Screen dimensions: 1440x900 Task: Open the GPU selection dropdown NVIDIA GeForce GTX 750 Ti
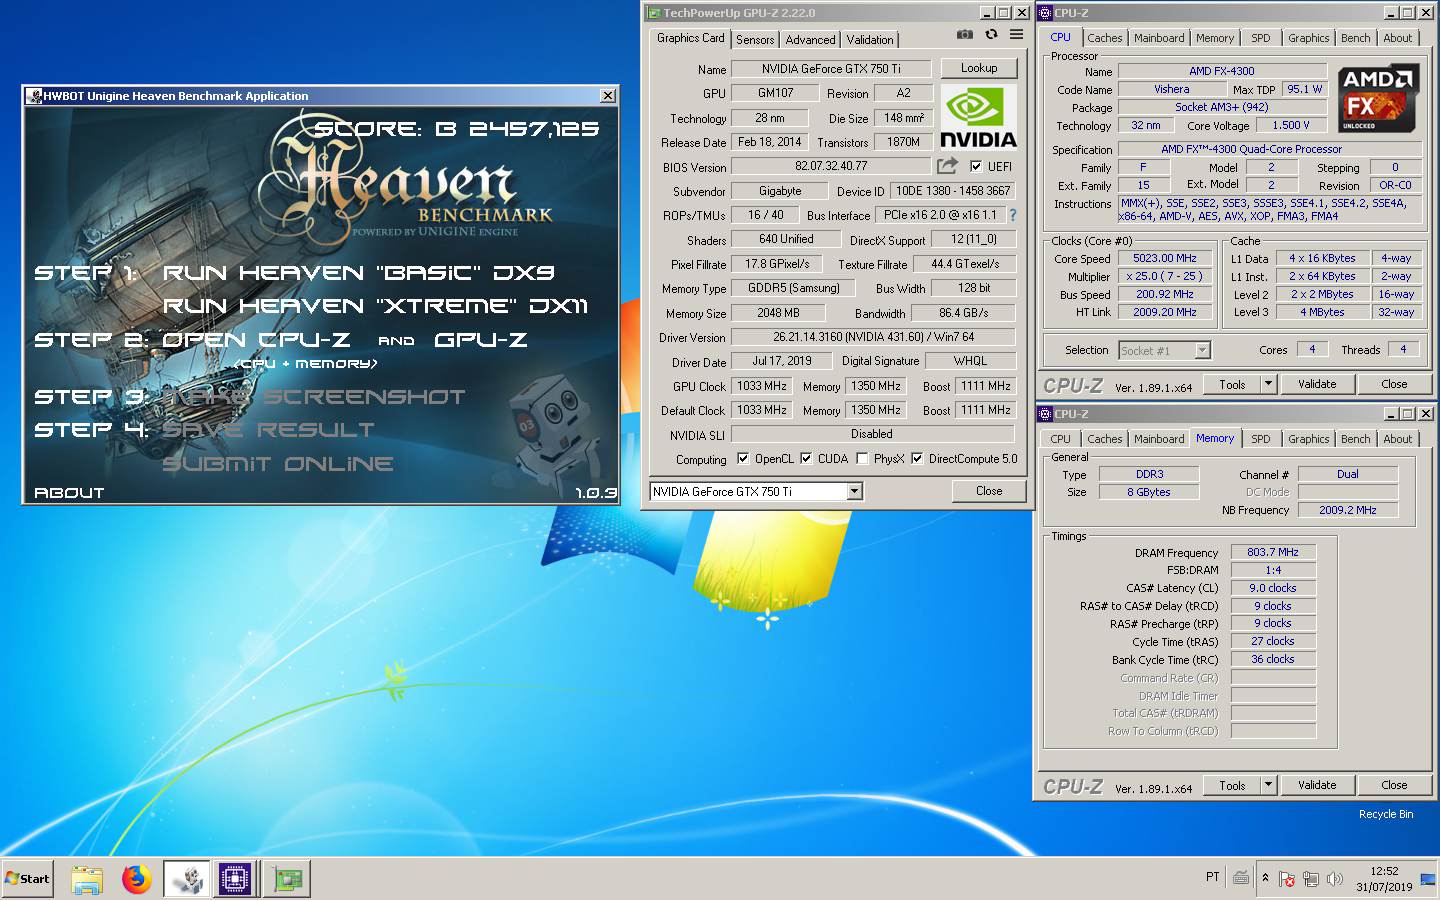coord(756,491)
